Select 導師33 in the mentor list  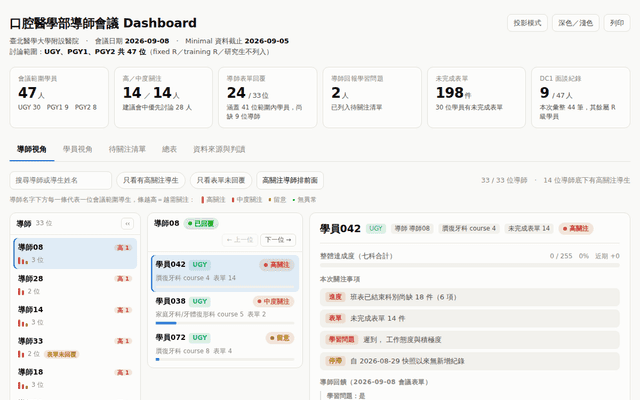click(75, 347)
